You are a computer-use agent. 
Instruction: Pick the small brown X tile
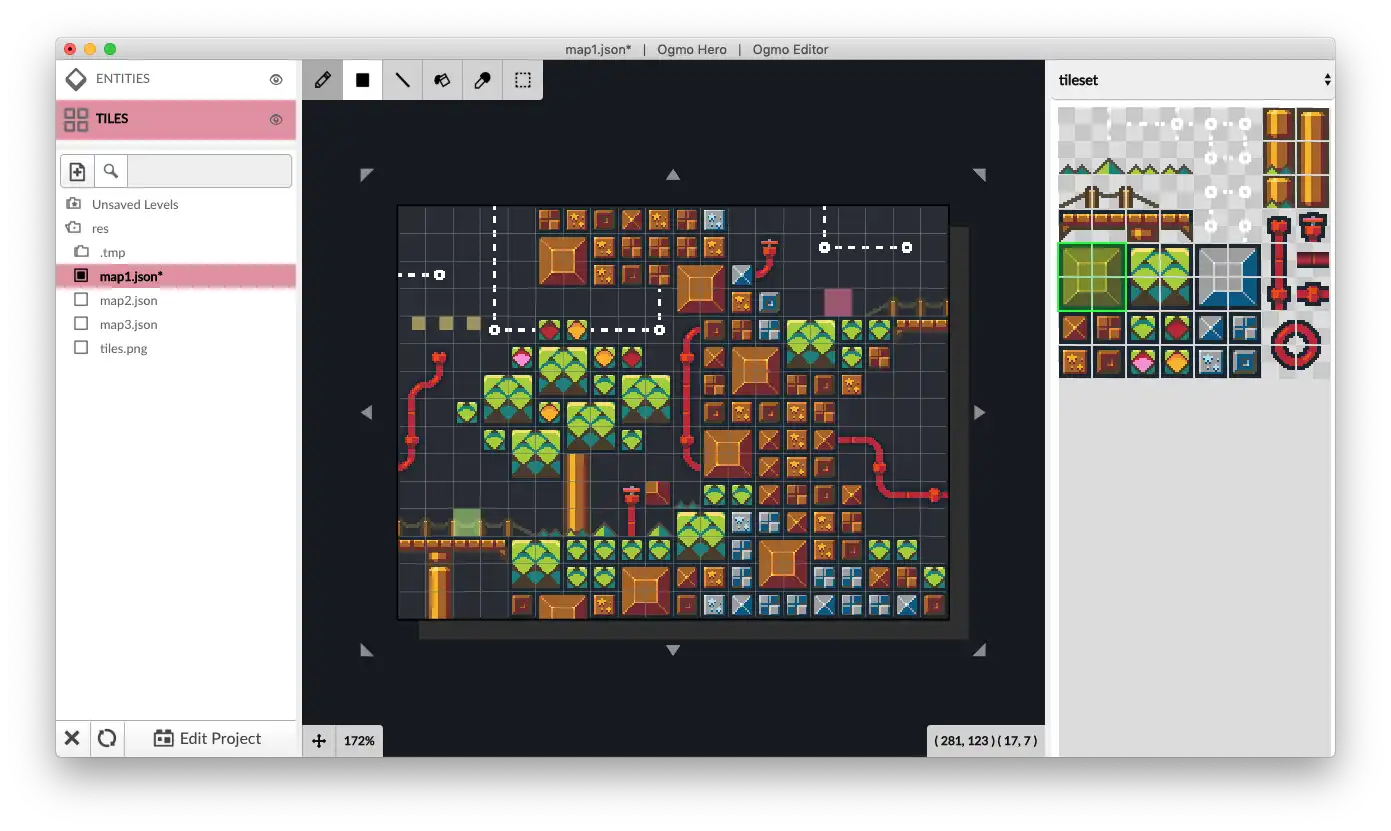[x=1076, y=328]
